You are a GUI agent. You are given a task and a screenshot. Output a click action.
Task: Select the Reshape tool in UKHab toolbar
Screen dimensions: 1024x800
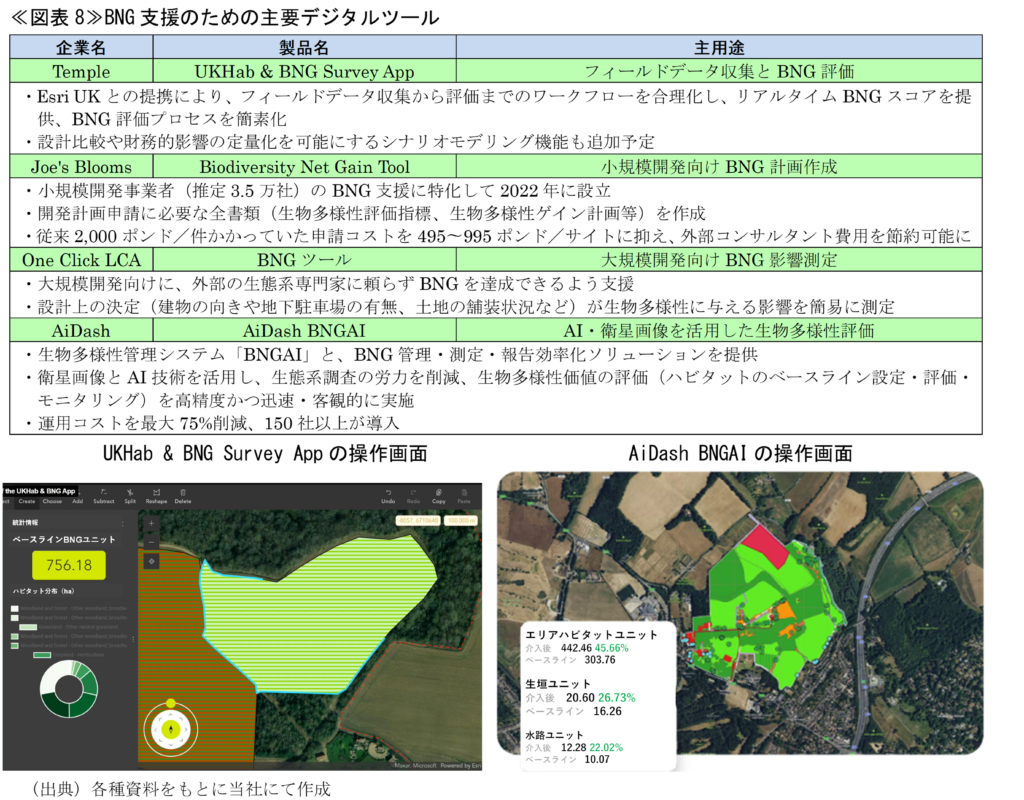pyautogui.click(x=156, y=496)
